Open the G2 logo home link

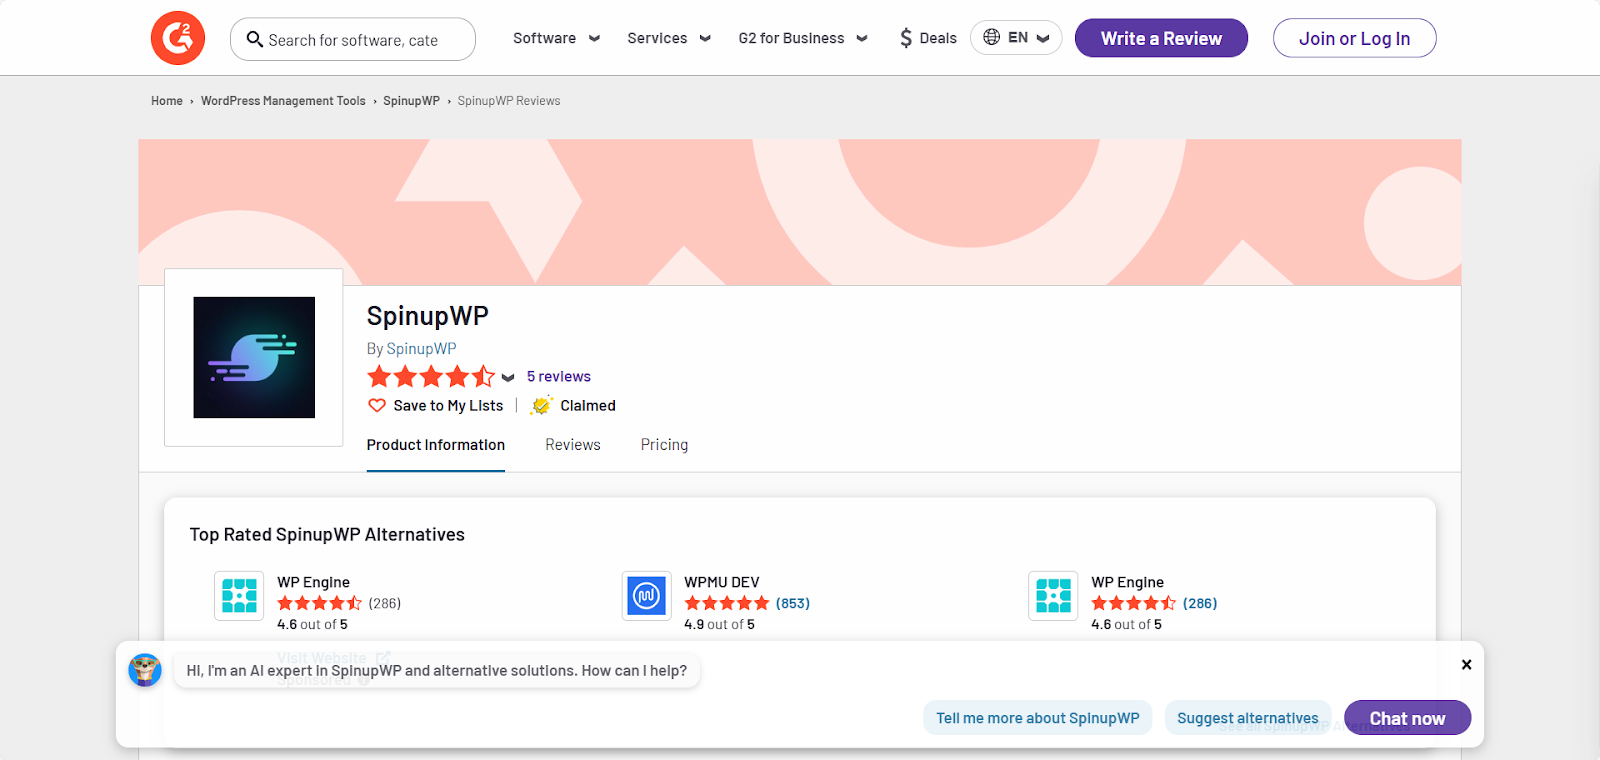[178, 38]
